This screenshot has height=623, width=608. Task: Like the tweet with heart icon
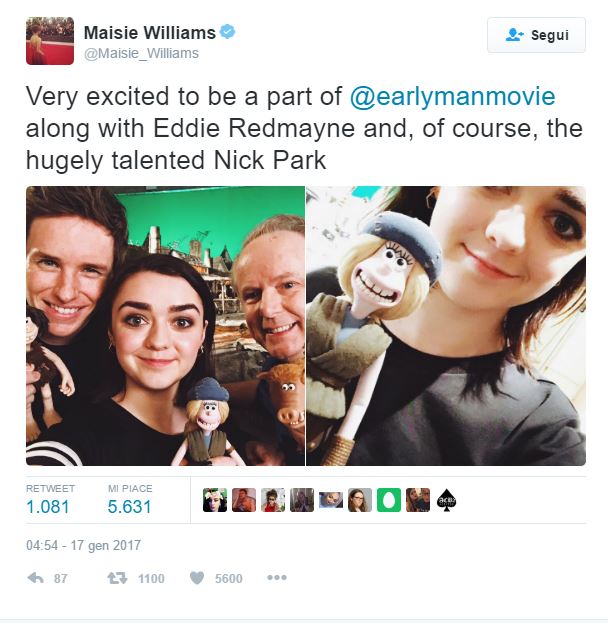click(x=197, y=578)
